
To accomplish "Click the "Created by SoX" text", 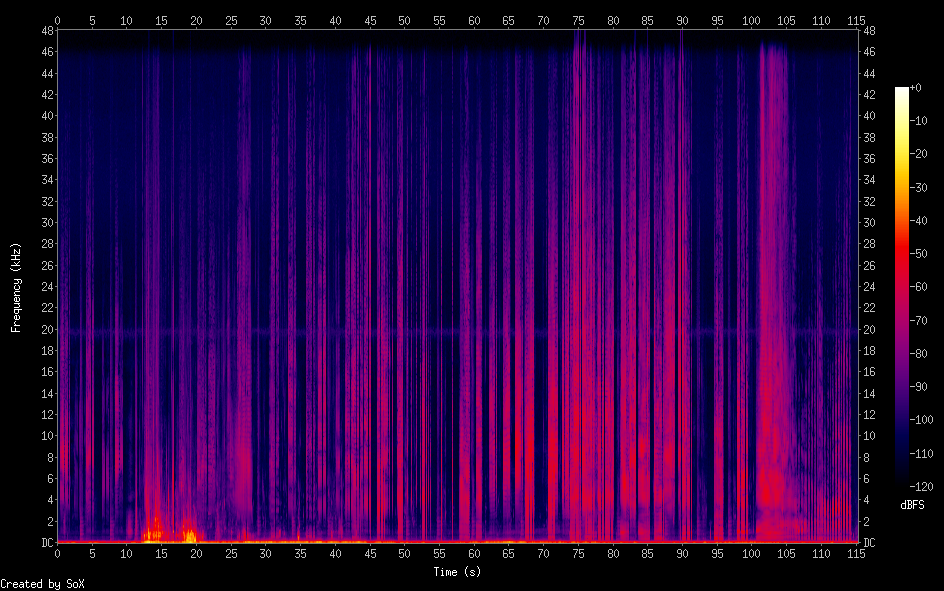I will pos(42,583).
